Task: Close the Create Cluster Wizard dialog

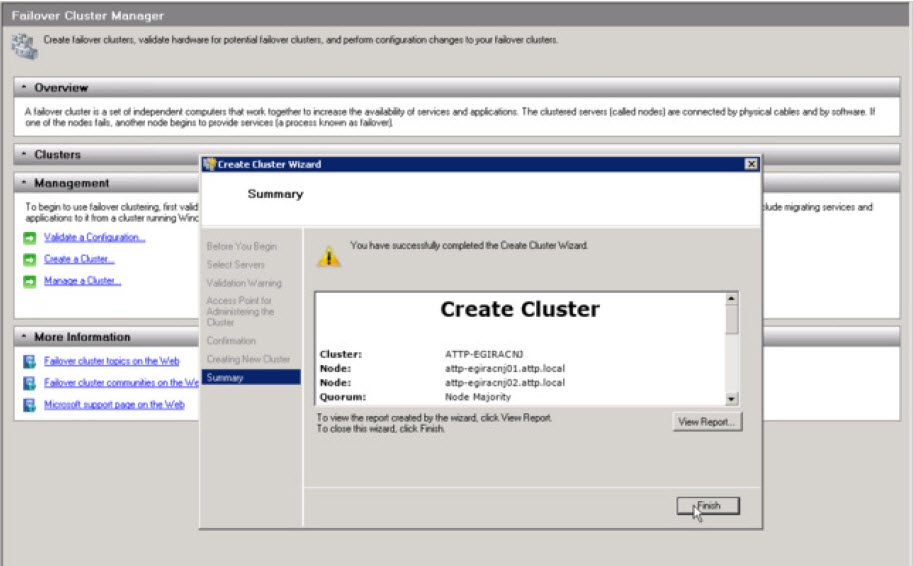Action: pyautogui.click(x=752, y=164)
